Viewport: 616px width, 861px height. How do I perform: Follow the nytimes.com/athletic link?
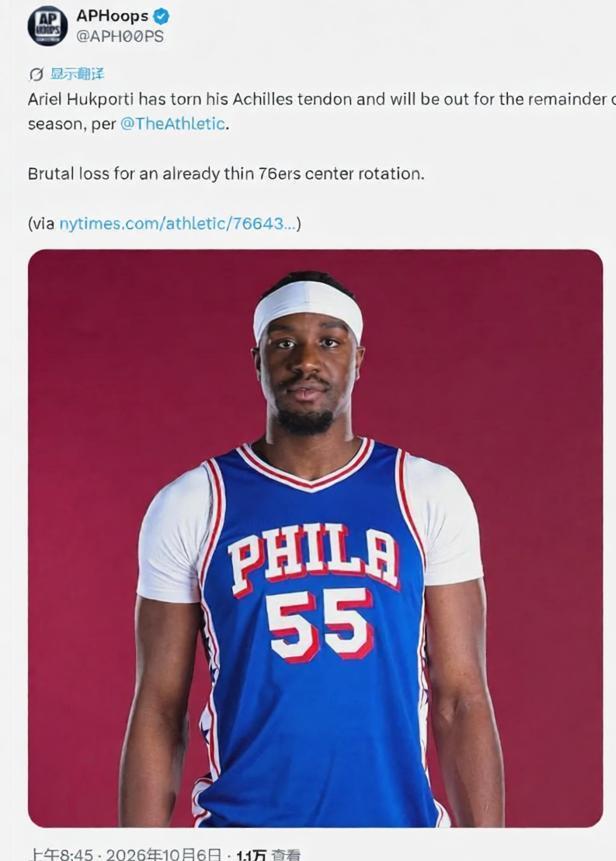(177, 223)
